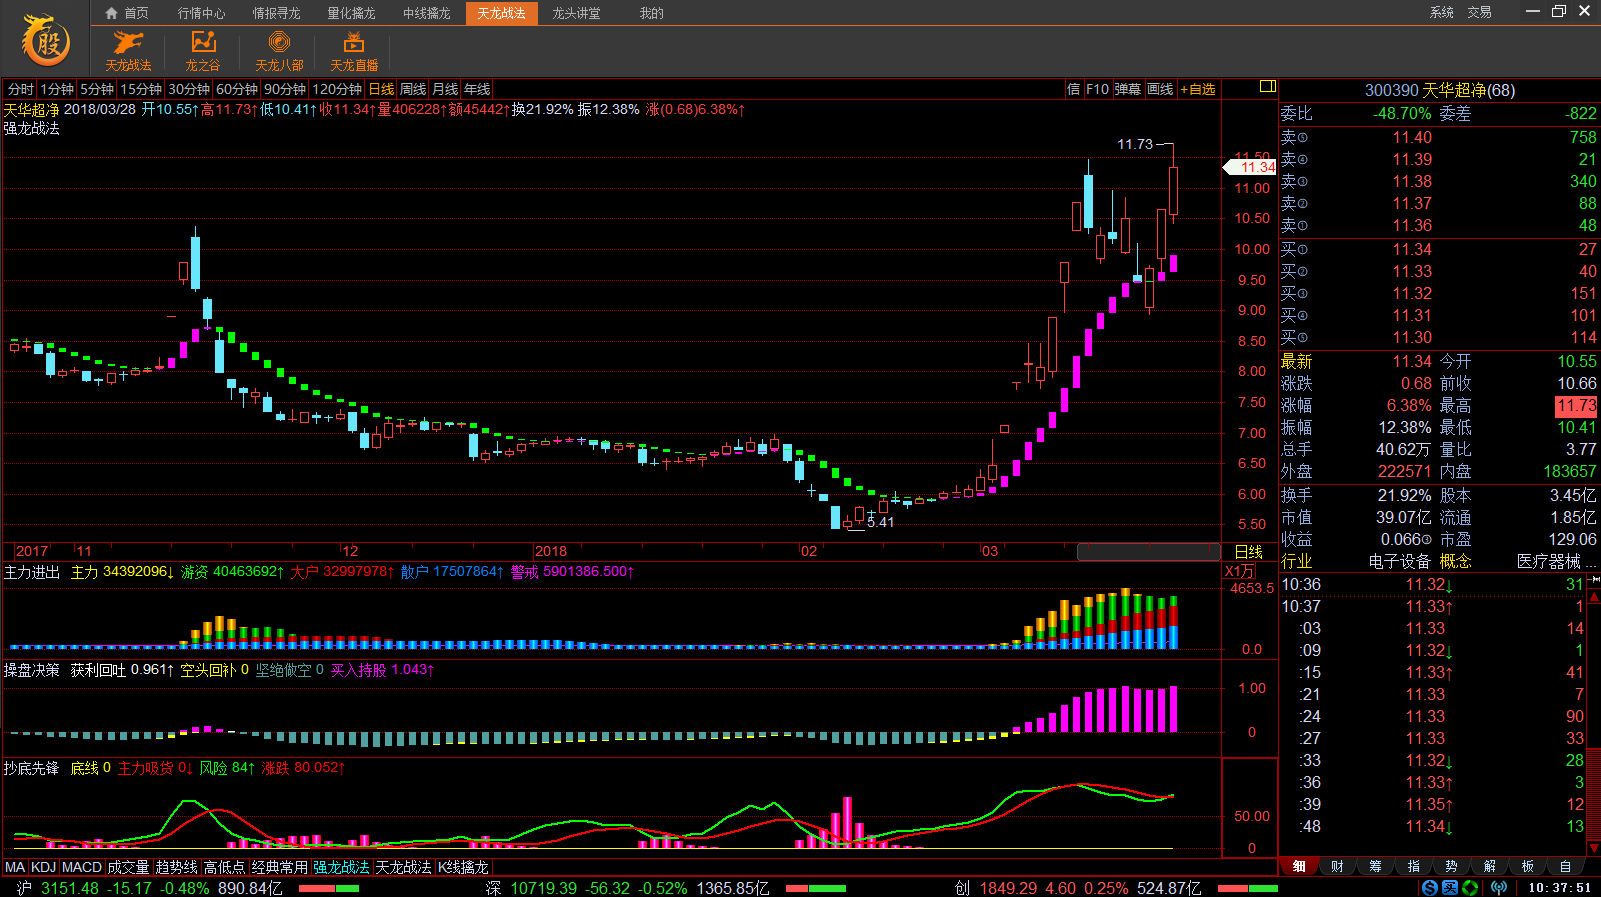Click the blue 买 buy status icon
The height and width of the screenshot is (897, 1601).
[x=1450, y=888]
